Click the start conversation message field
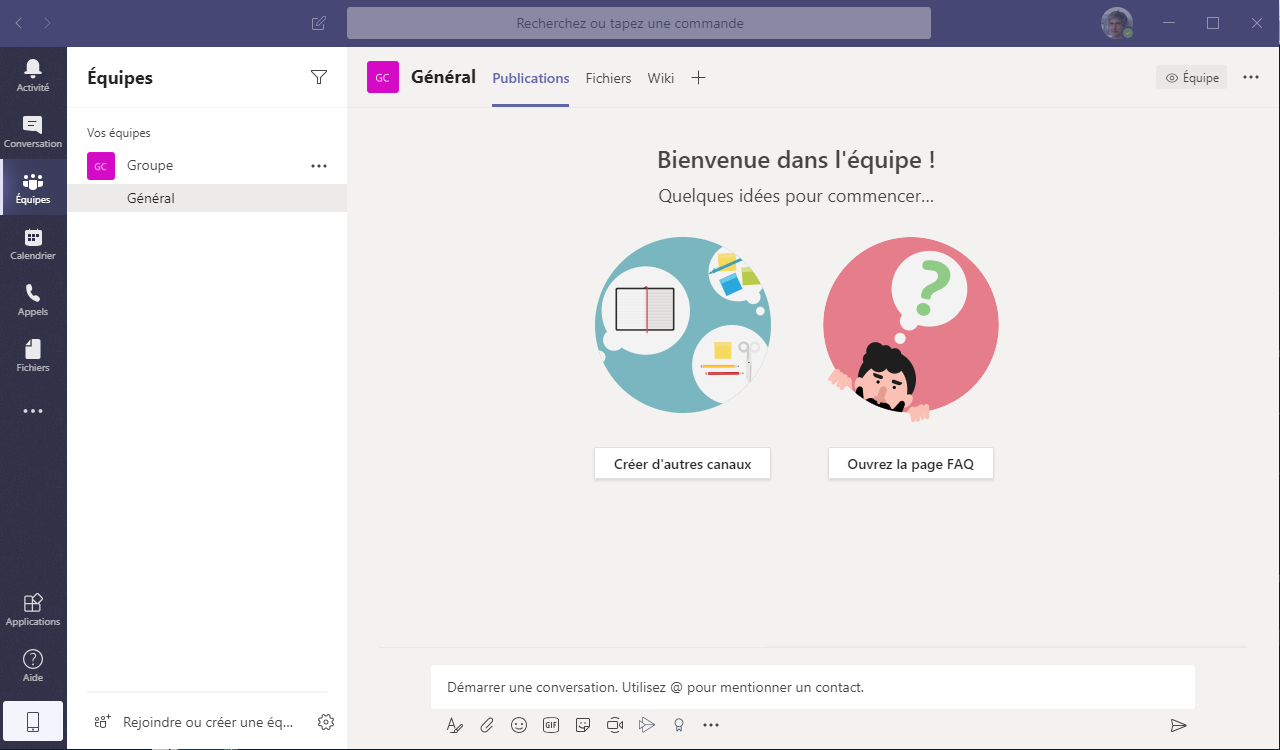 [x=813, y=687]
